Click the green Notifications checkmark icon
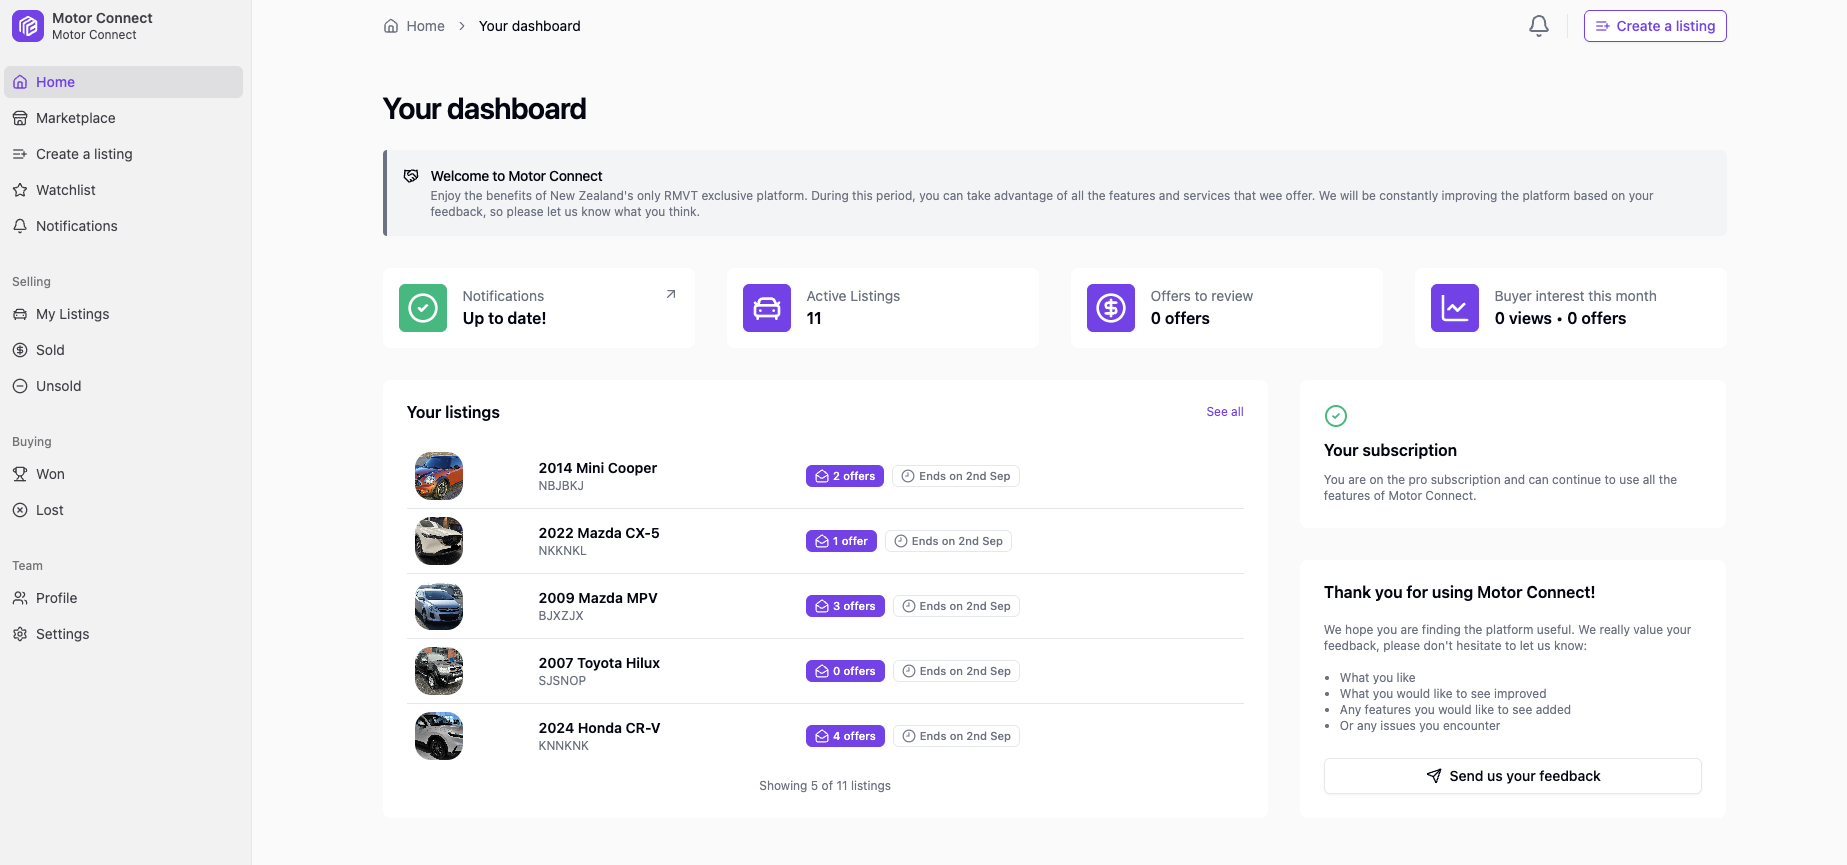The image size is (1847, 865). tap(423, 308)
